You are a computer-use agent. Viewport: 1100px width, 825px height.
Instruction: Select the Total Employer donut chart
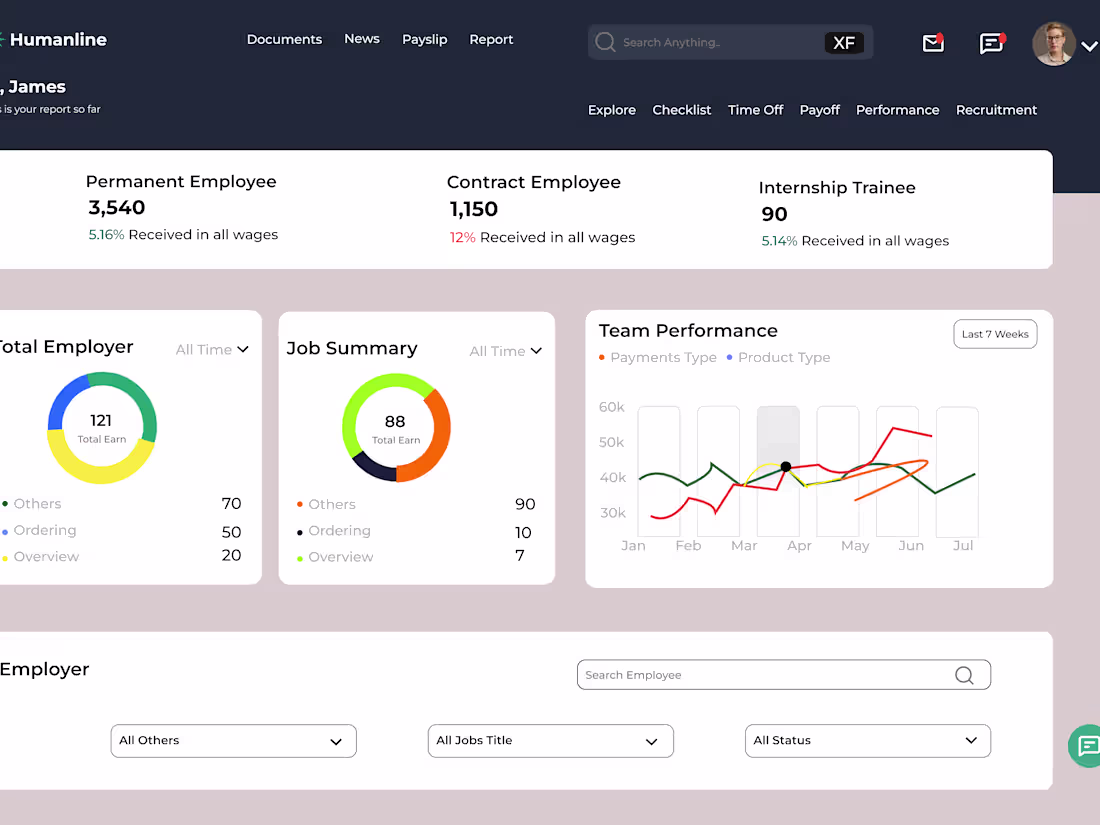pyautogui.click(x=102, y=428)
